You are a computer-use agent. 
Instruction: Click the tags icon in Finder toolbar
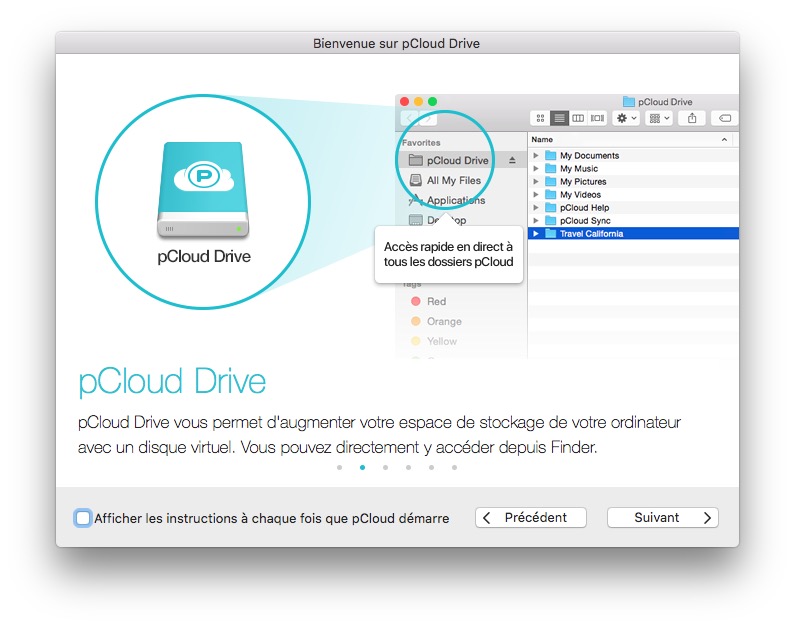[725, 118]
